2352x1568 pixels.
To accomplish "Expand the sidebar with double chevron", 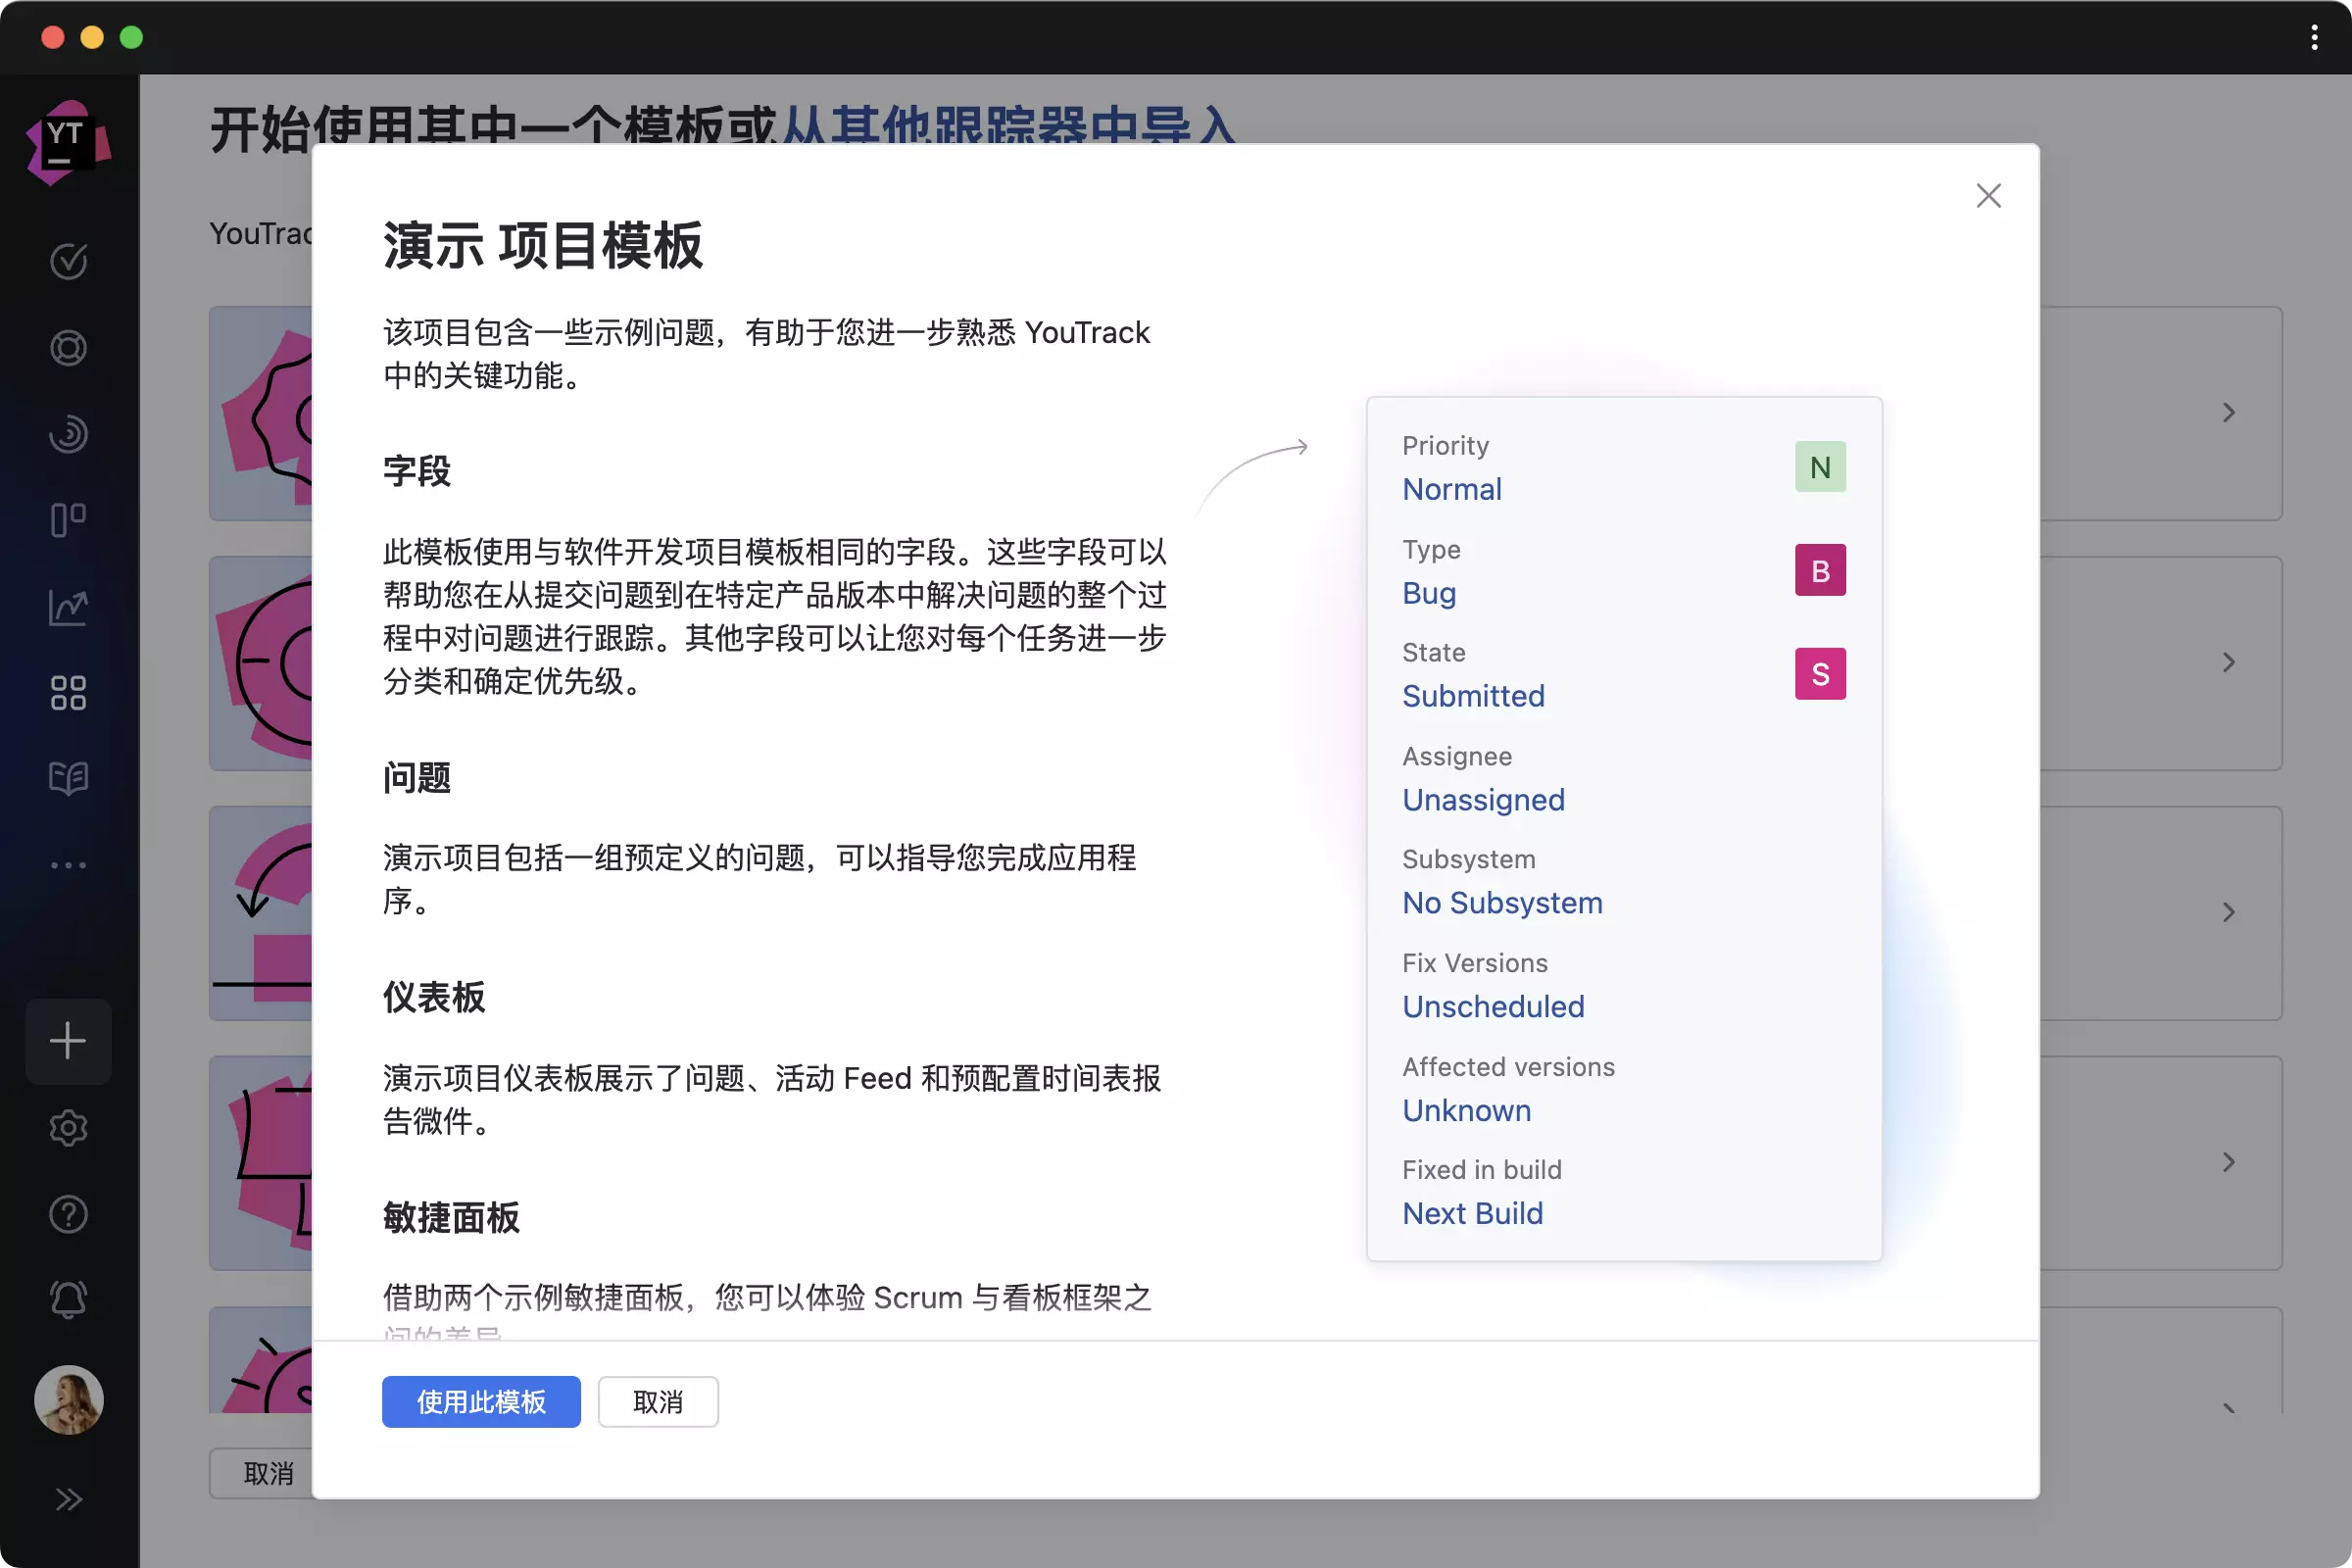I will coord(68,1499).
